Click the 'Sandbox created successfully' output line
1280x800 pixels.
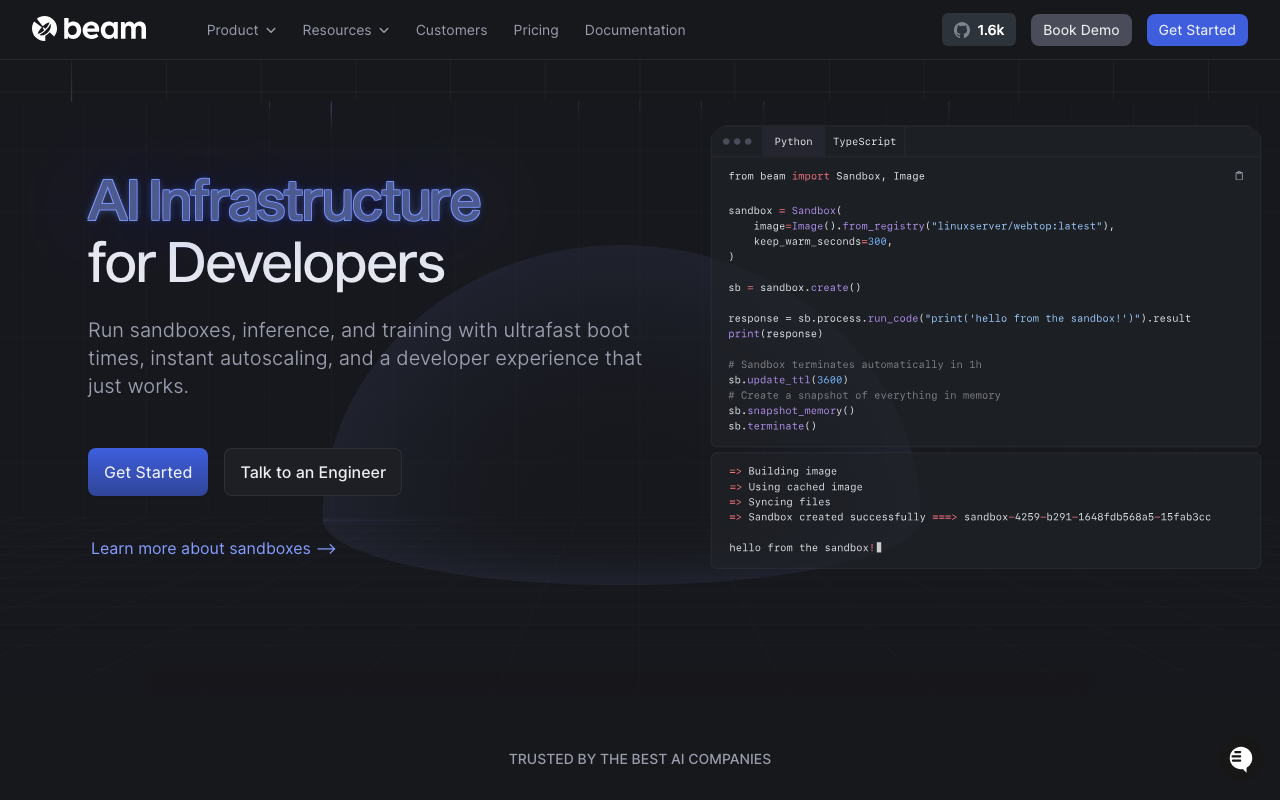(970, 517)
